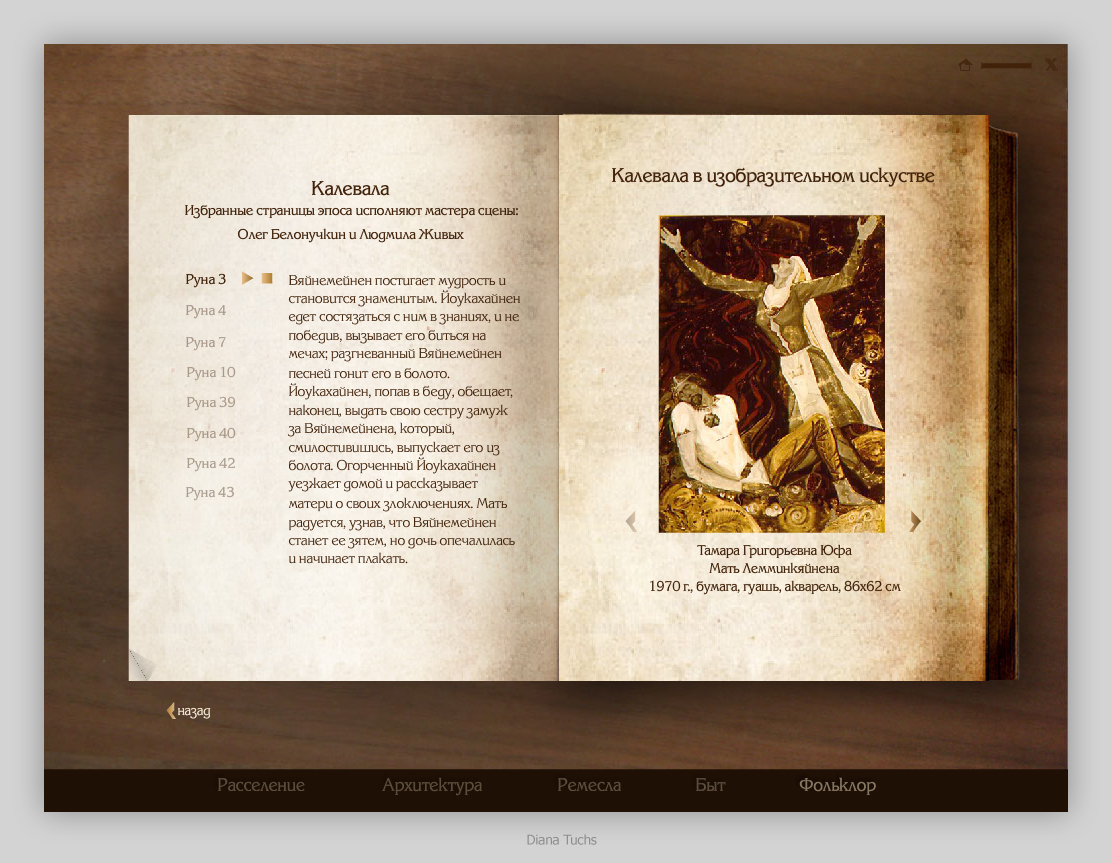This screenshot has width=1112, height=863.
Task: Turn the curled page corner
Action: point(141,665)
